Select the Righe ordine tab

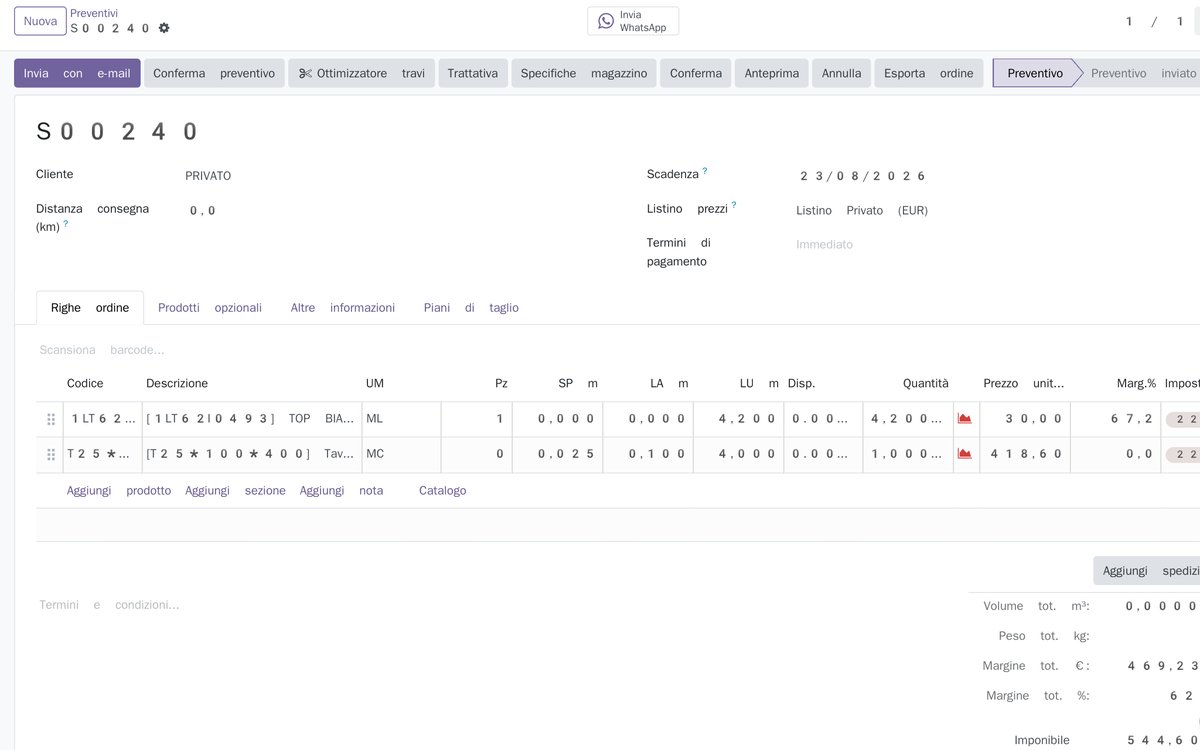(x=90, y=308)
